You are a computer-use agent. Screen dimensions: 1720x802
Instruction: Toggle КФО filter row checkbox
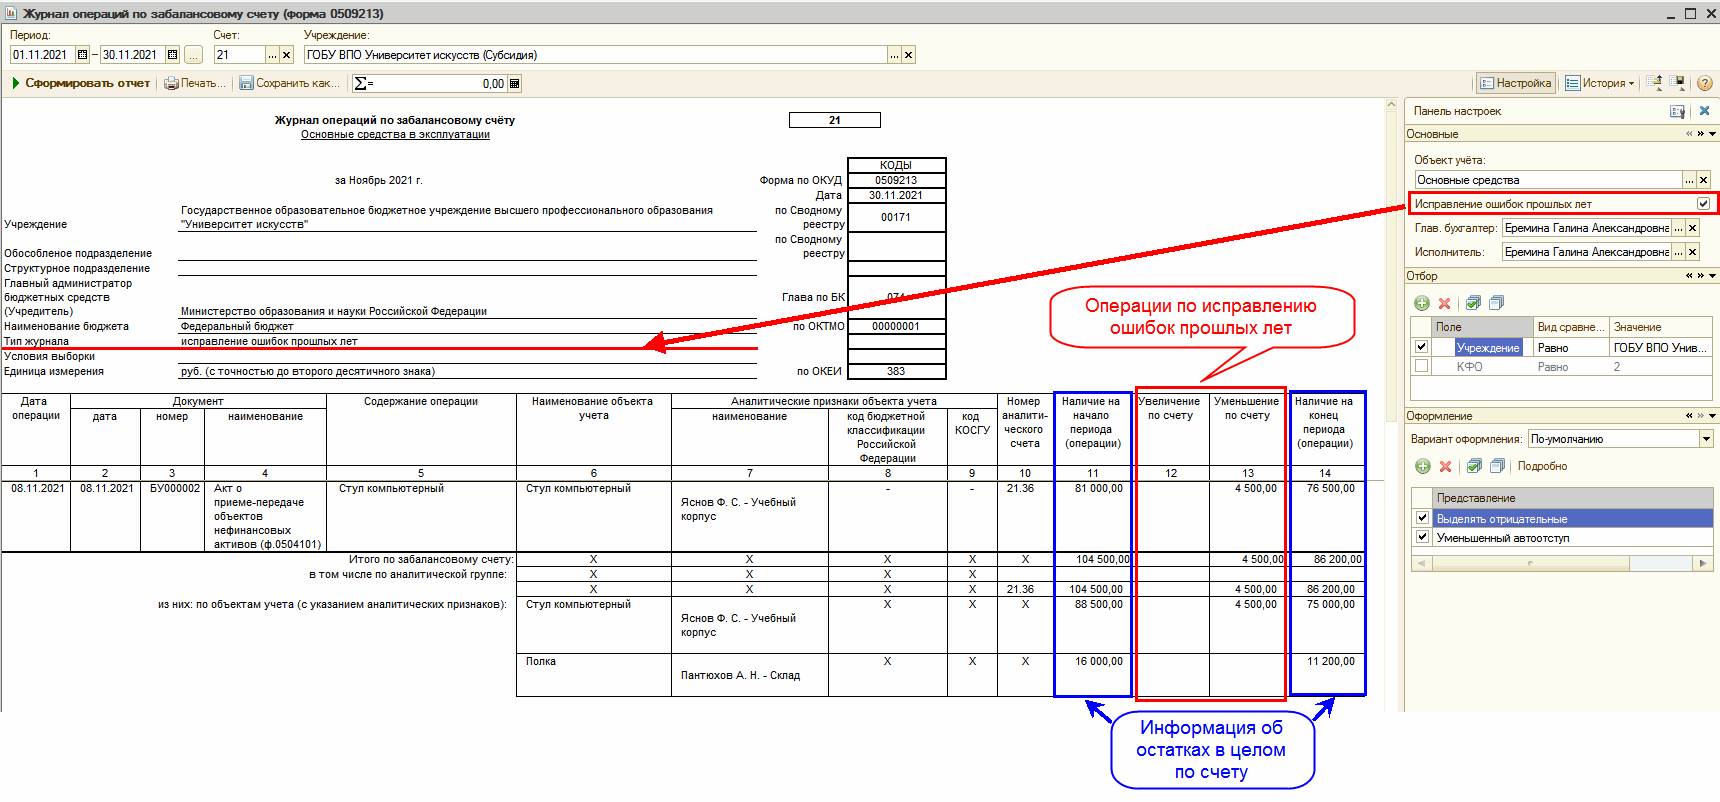tap(1421, 366)
